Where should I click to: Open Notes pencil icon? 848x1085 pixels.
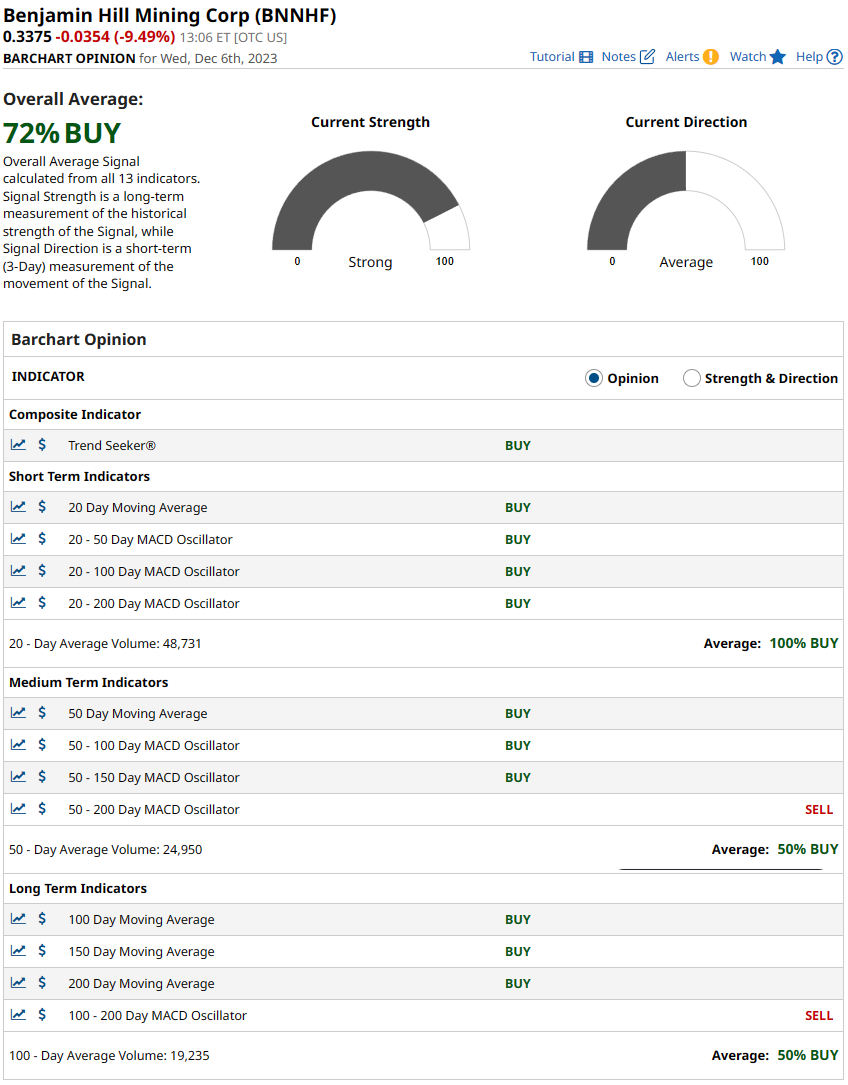[647, 57]
